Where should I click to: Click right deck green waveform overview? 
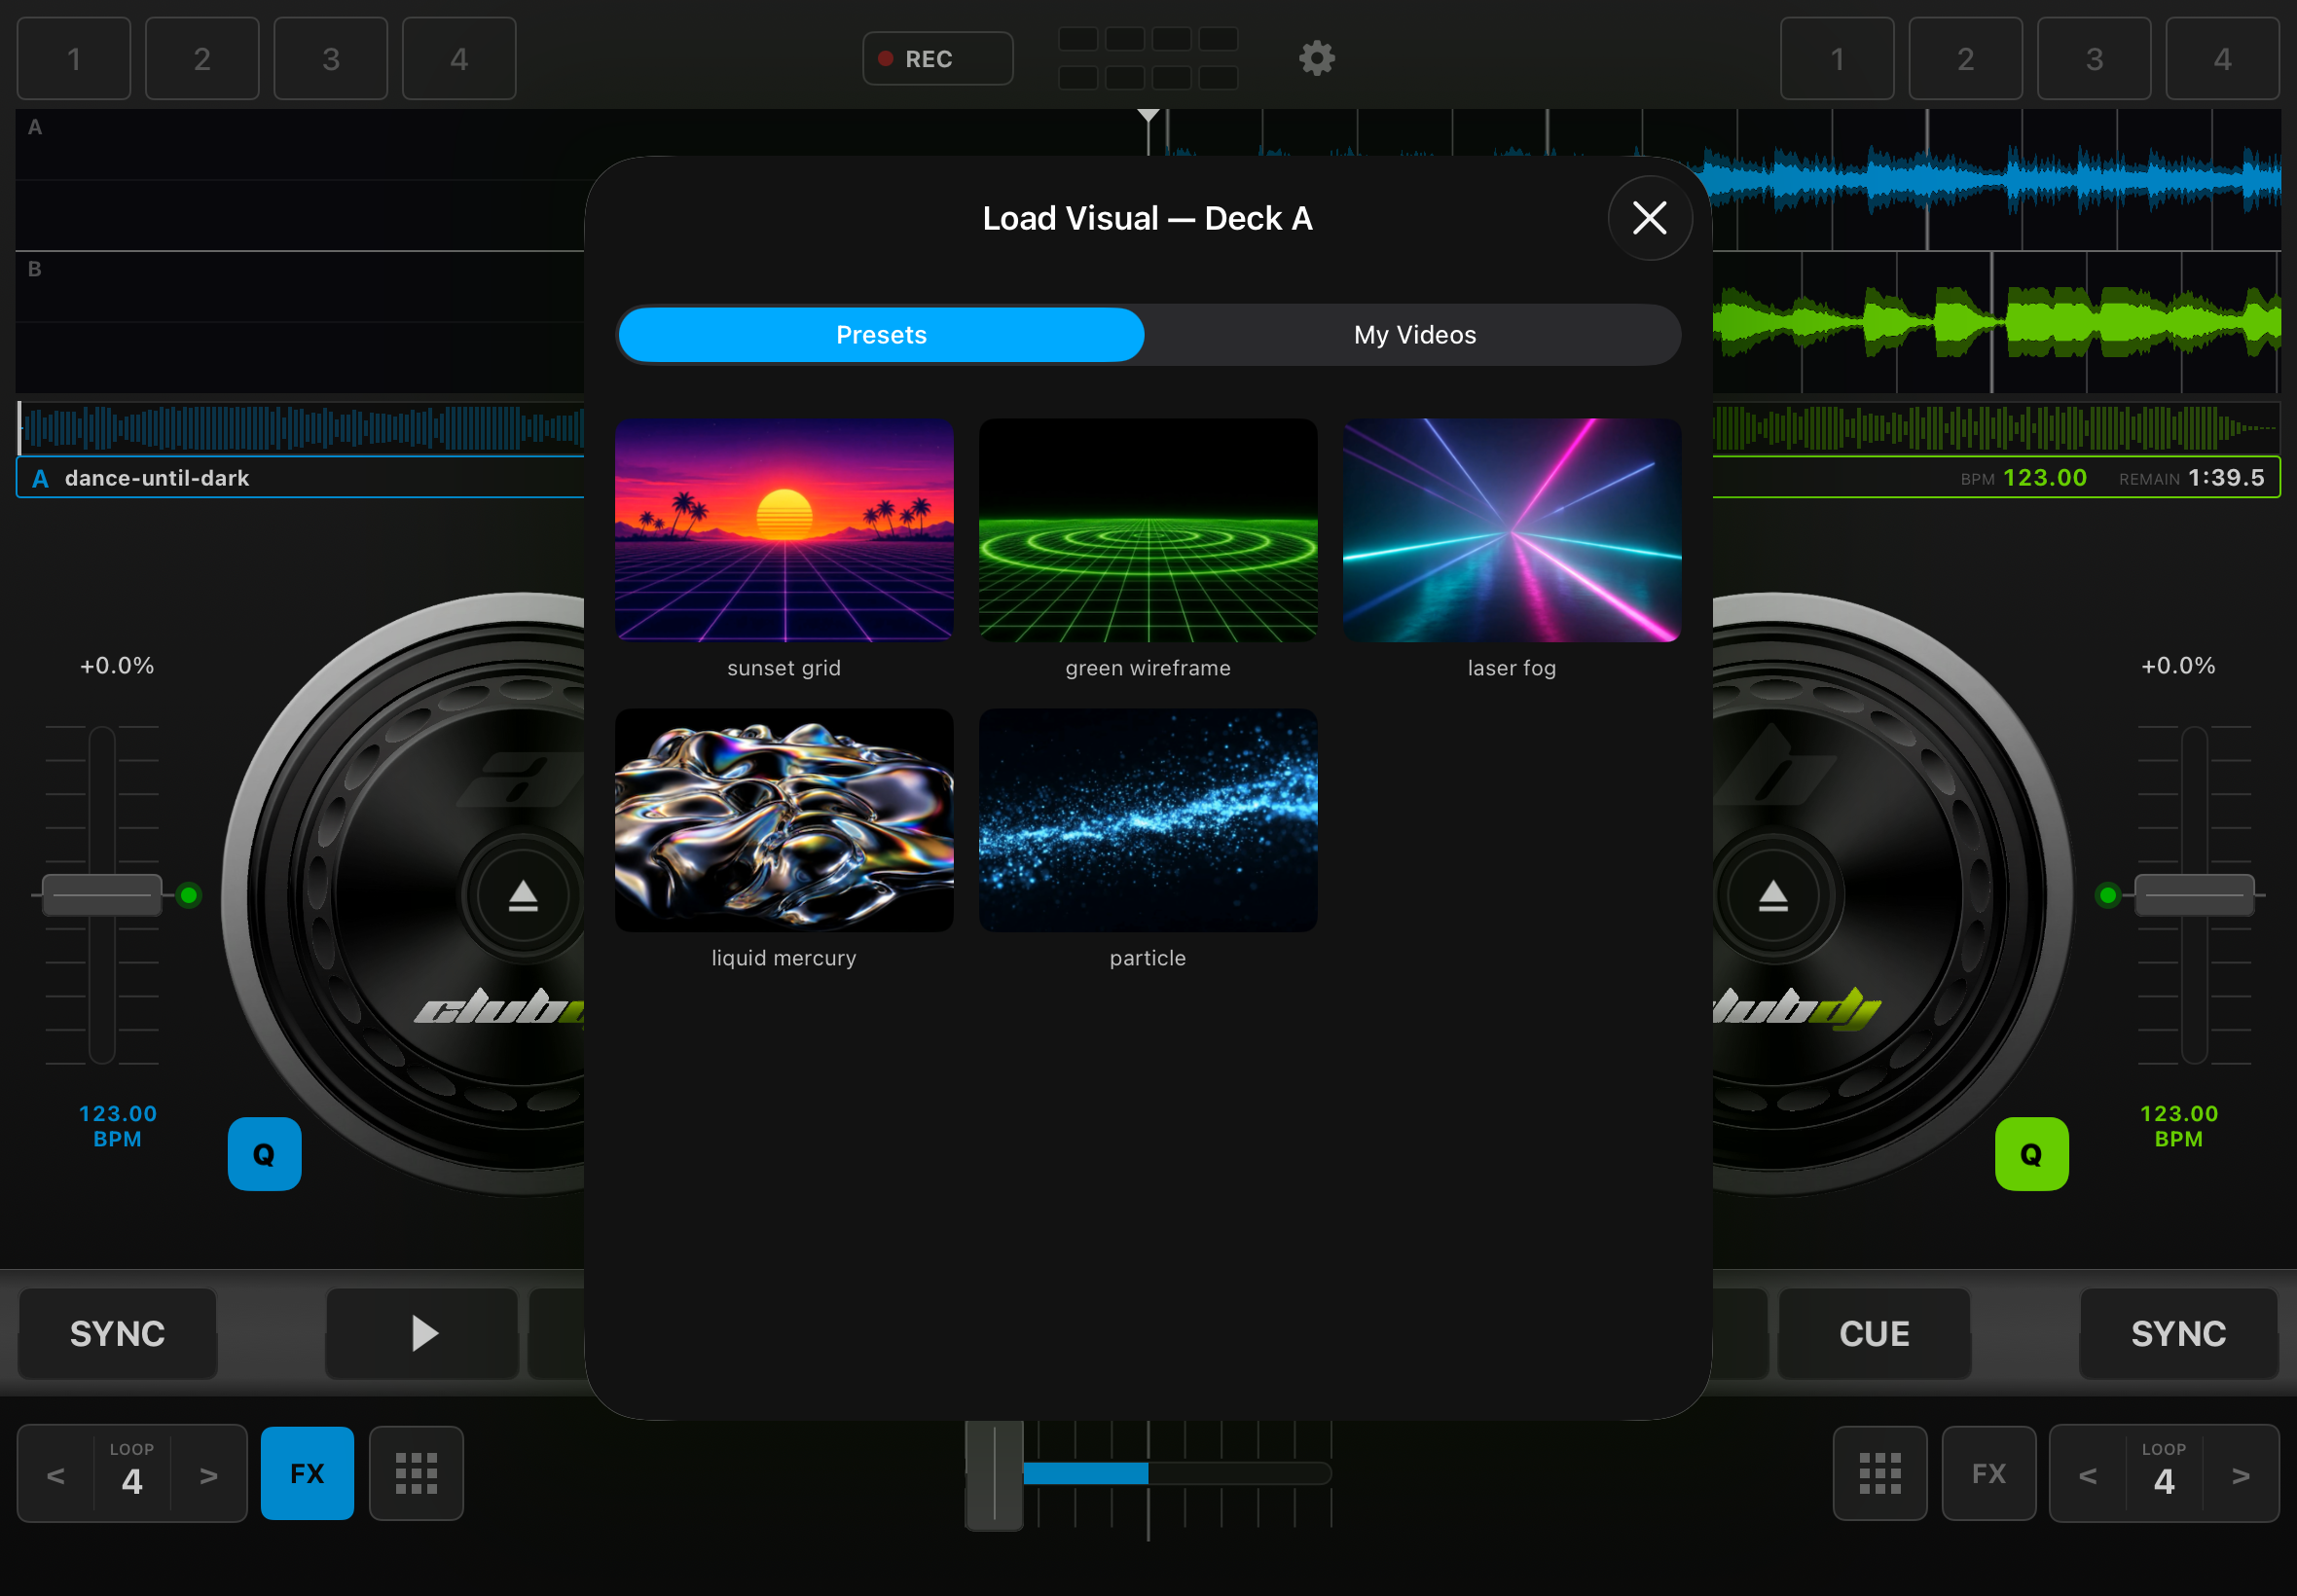click(1996, 428)
